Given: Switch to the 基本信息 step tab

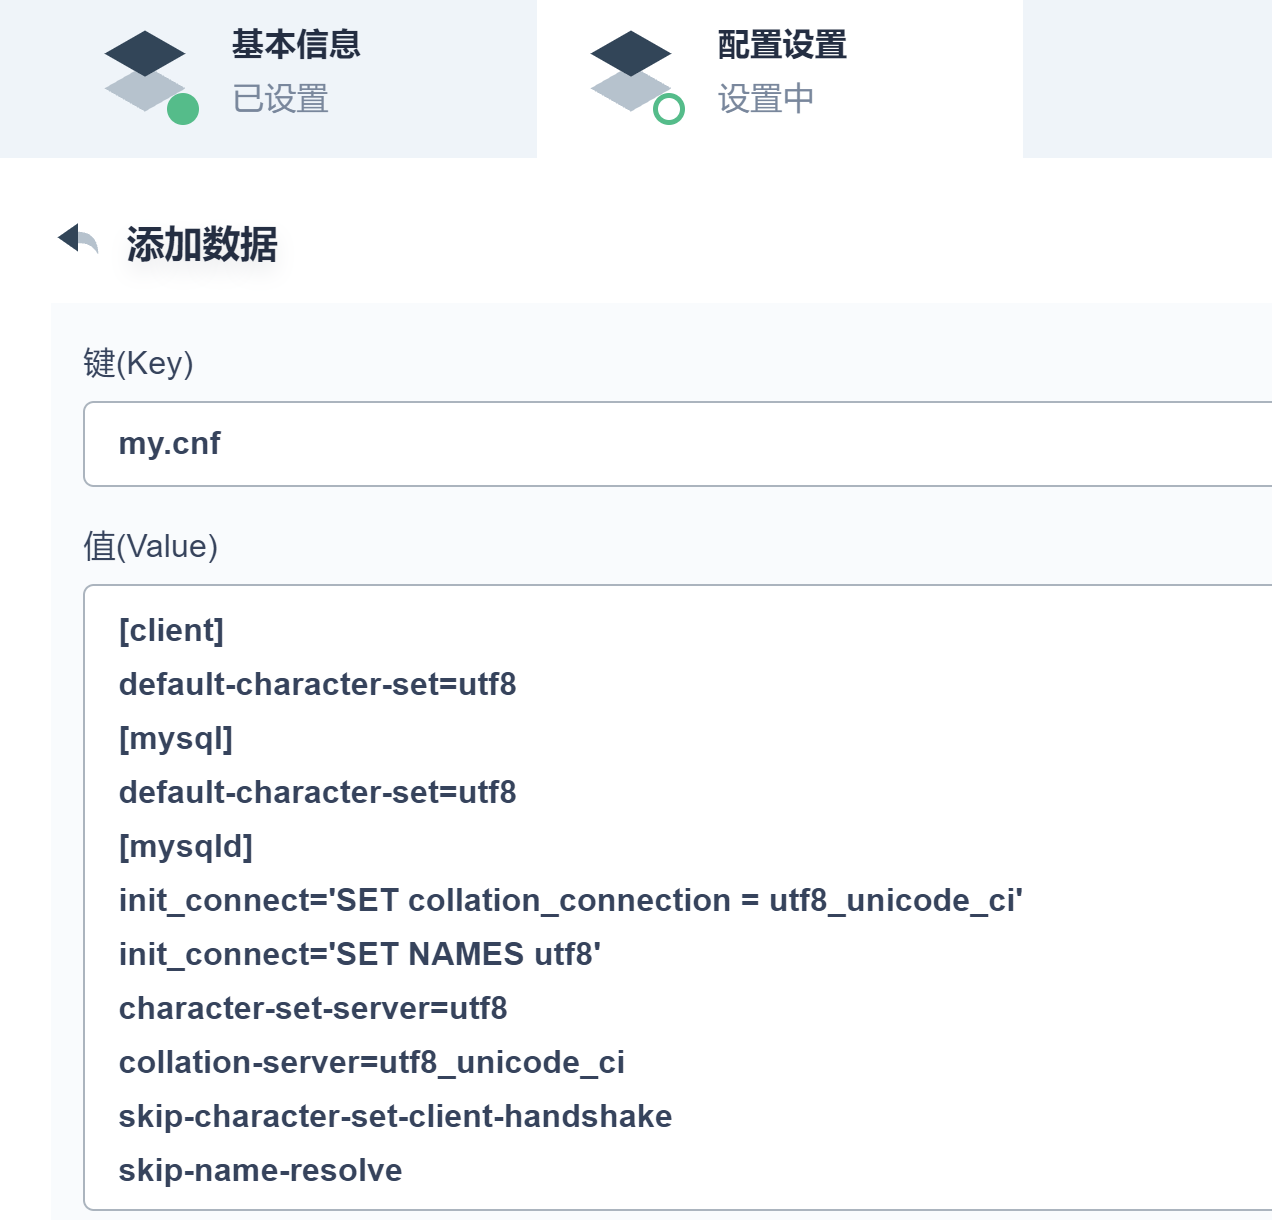Looking at the screenshot, I should pos(295,44).
